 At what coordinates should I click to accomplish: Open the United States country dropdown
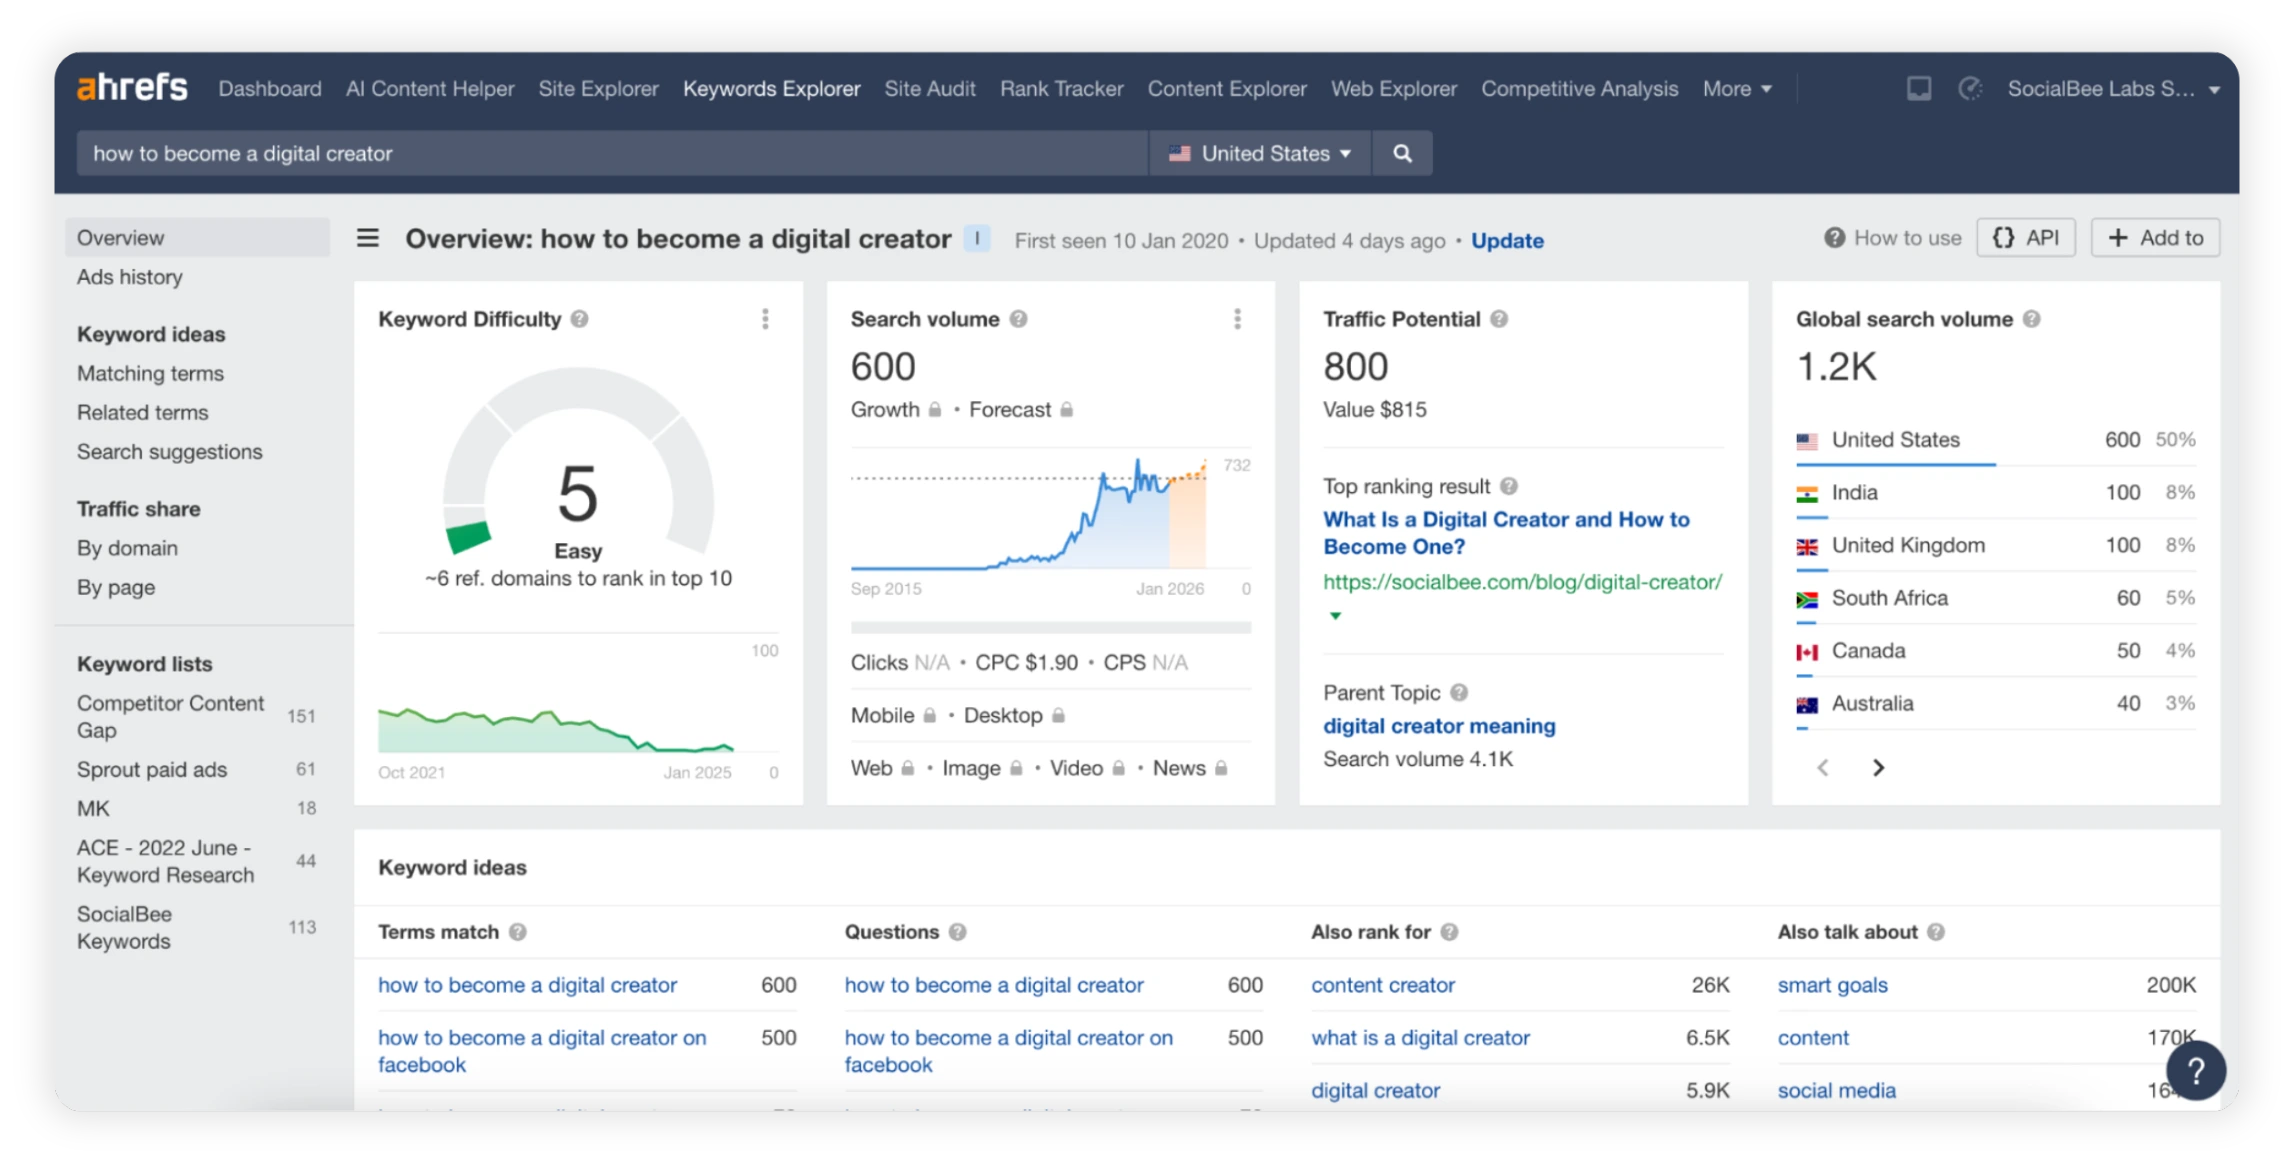click(x=1259, y=153)
